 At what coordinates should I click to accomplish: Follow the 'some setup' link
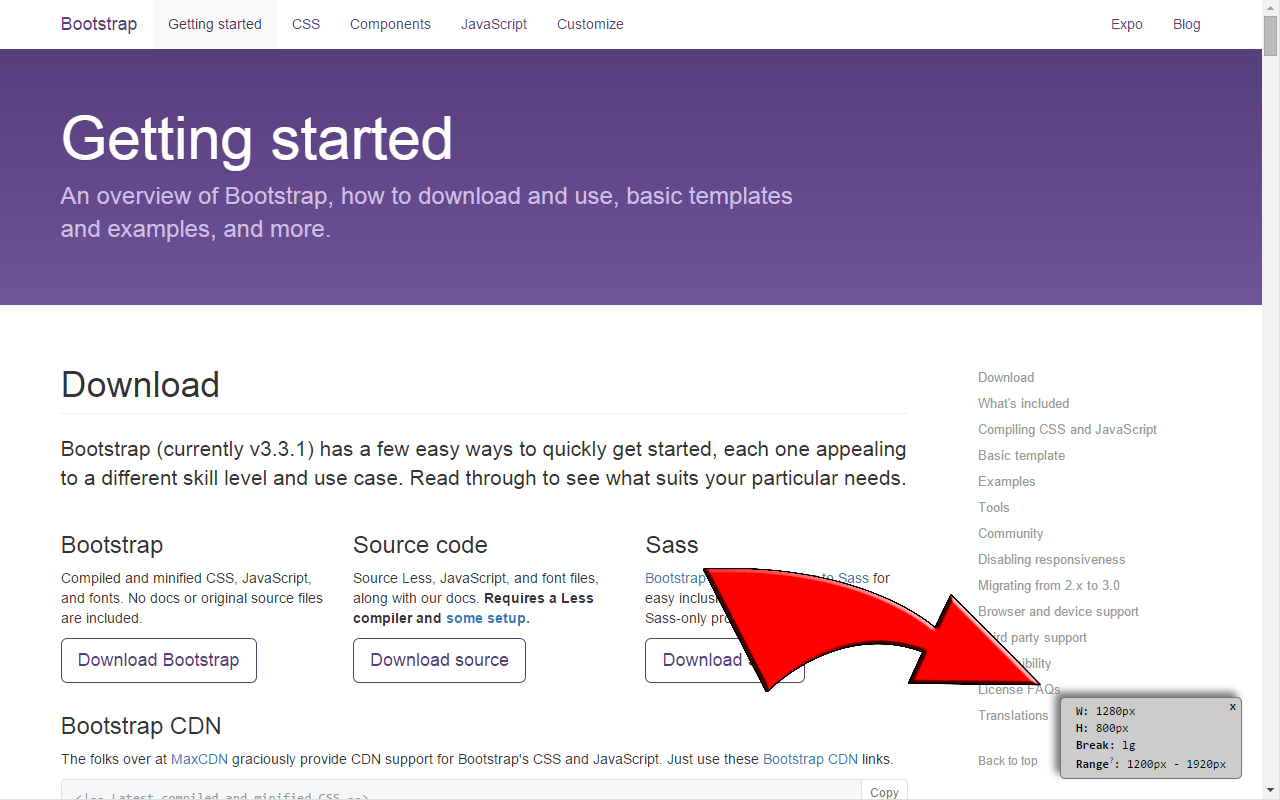pos(486,618)
